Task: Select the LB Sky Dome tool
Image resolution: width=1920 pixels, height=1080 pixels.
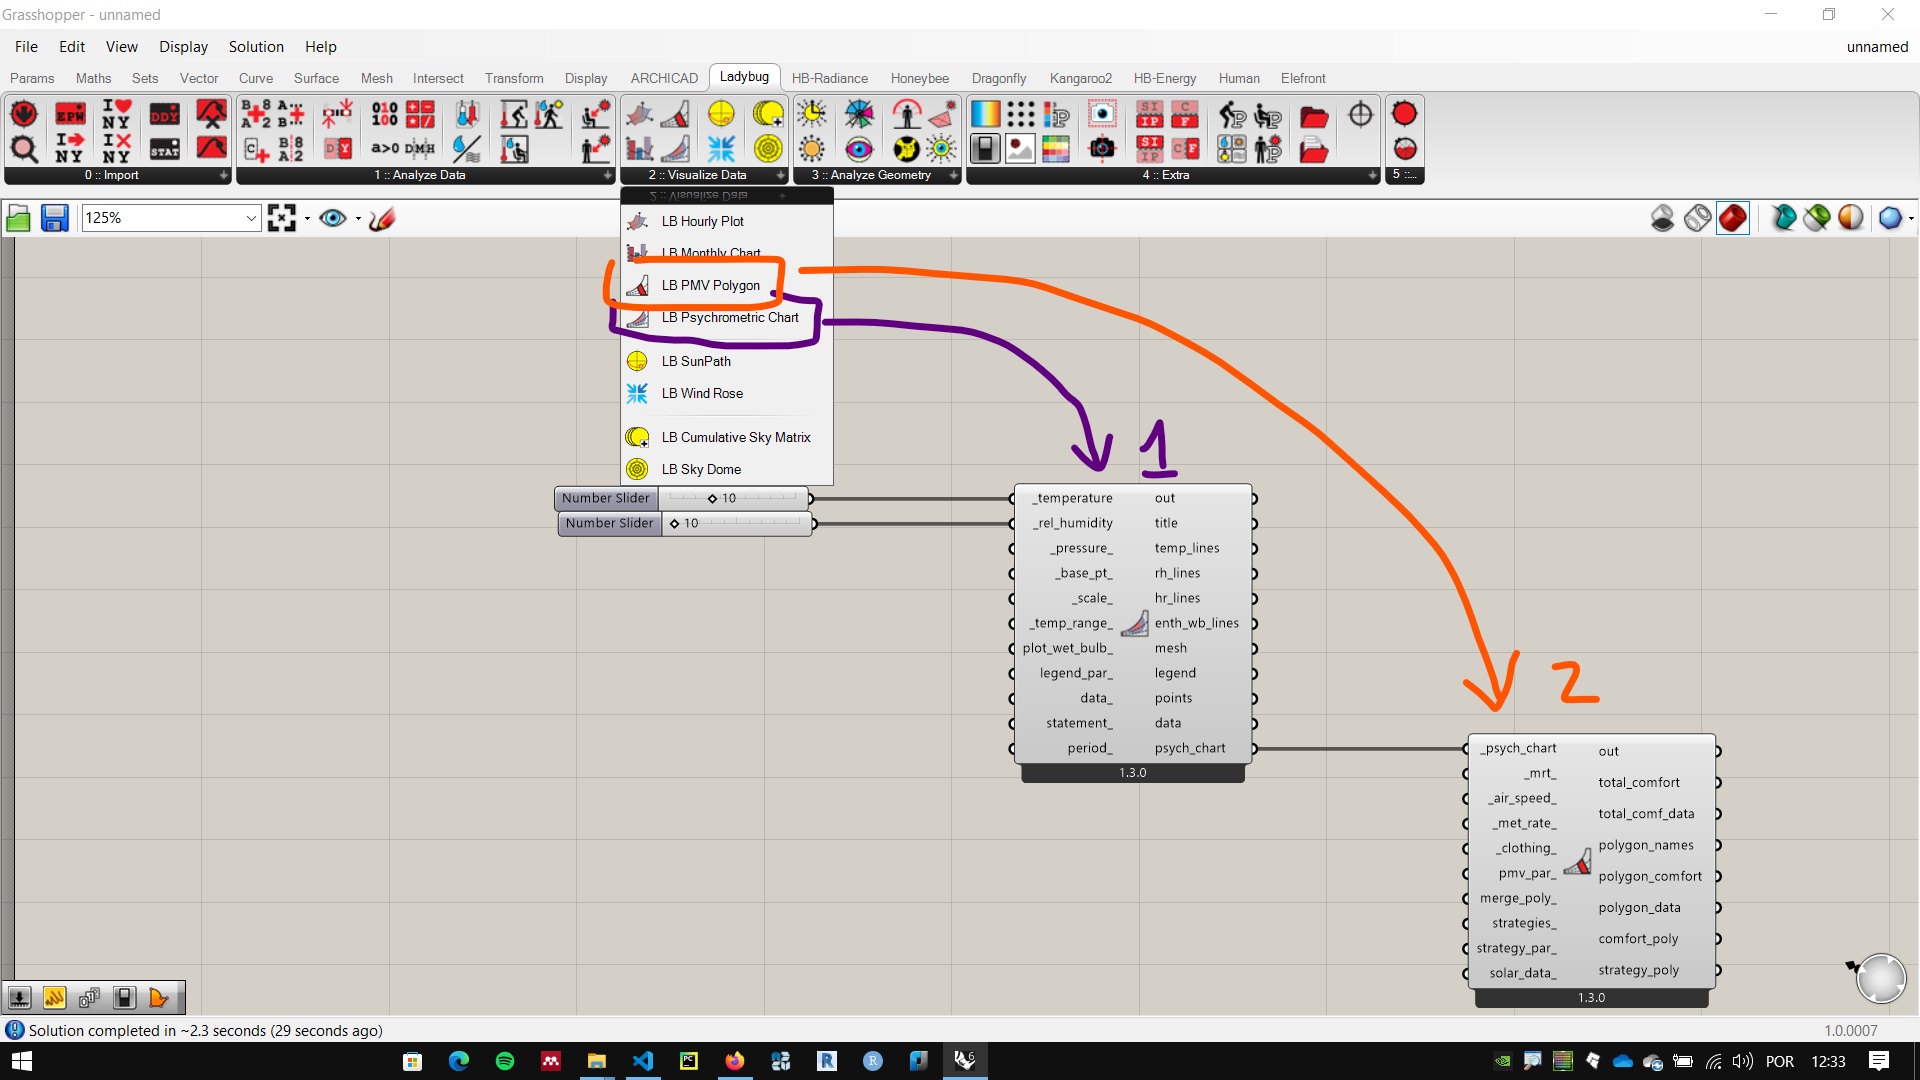Action: [x=700, y=468]
